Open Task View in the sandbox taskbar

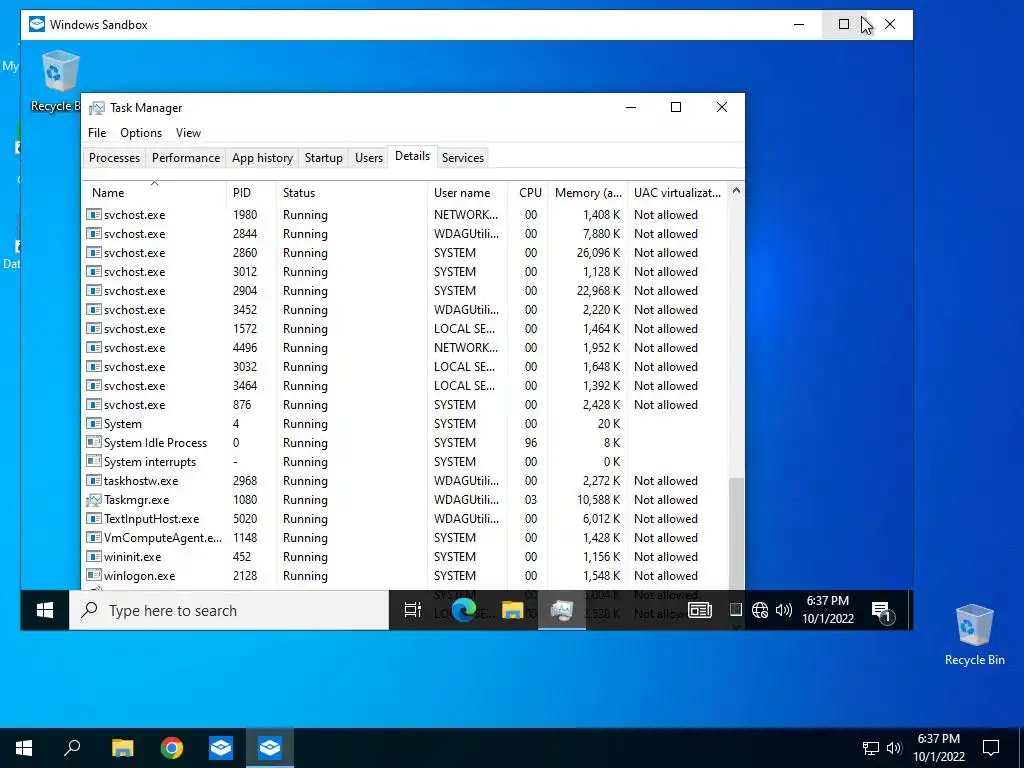(x=413, y=610)
